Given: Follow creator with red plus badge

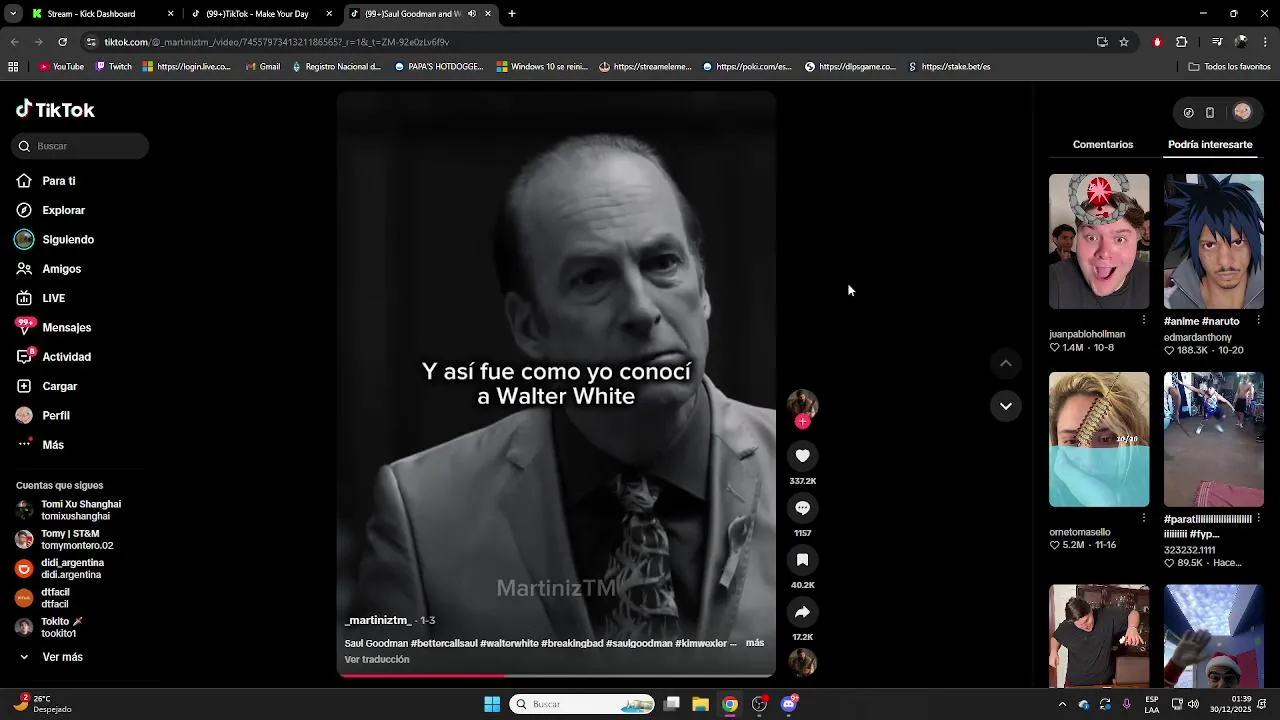Looking at the screenshot, I should [x=802, y=422].
